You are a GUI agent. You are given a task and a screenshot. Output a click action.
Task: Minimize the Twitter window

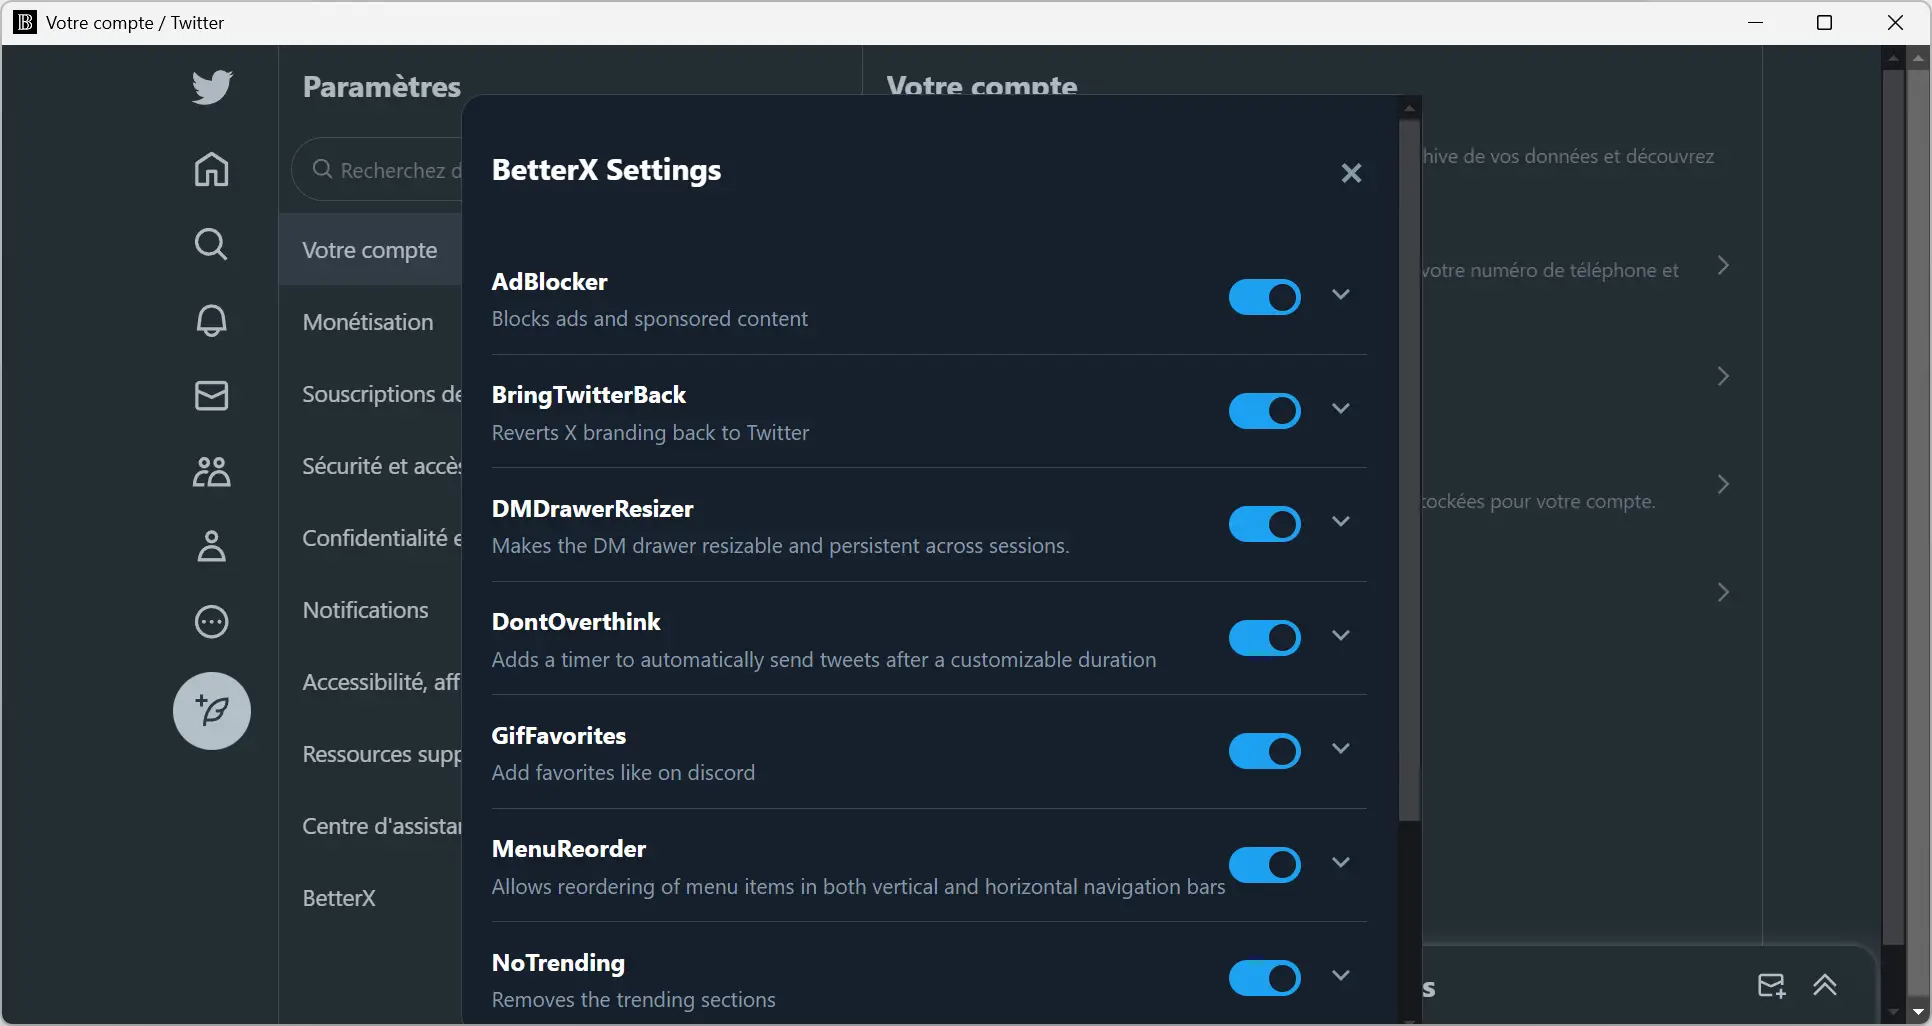click(x=1755, y=22)
